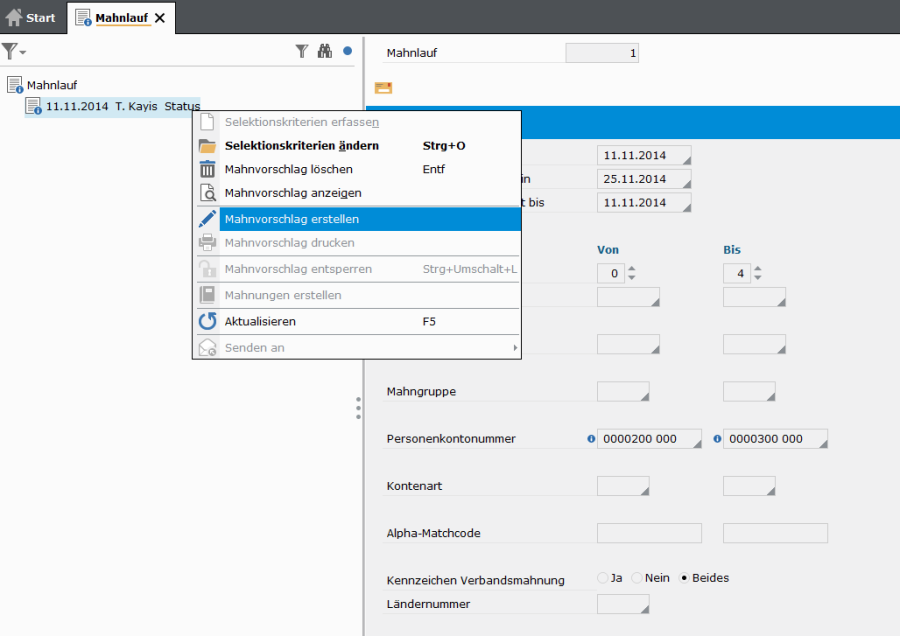The height and width of the screenshot is (636, 900).
Task: Increase the Bis stepper value from 4
Action: click(757, 269)
